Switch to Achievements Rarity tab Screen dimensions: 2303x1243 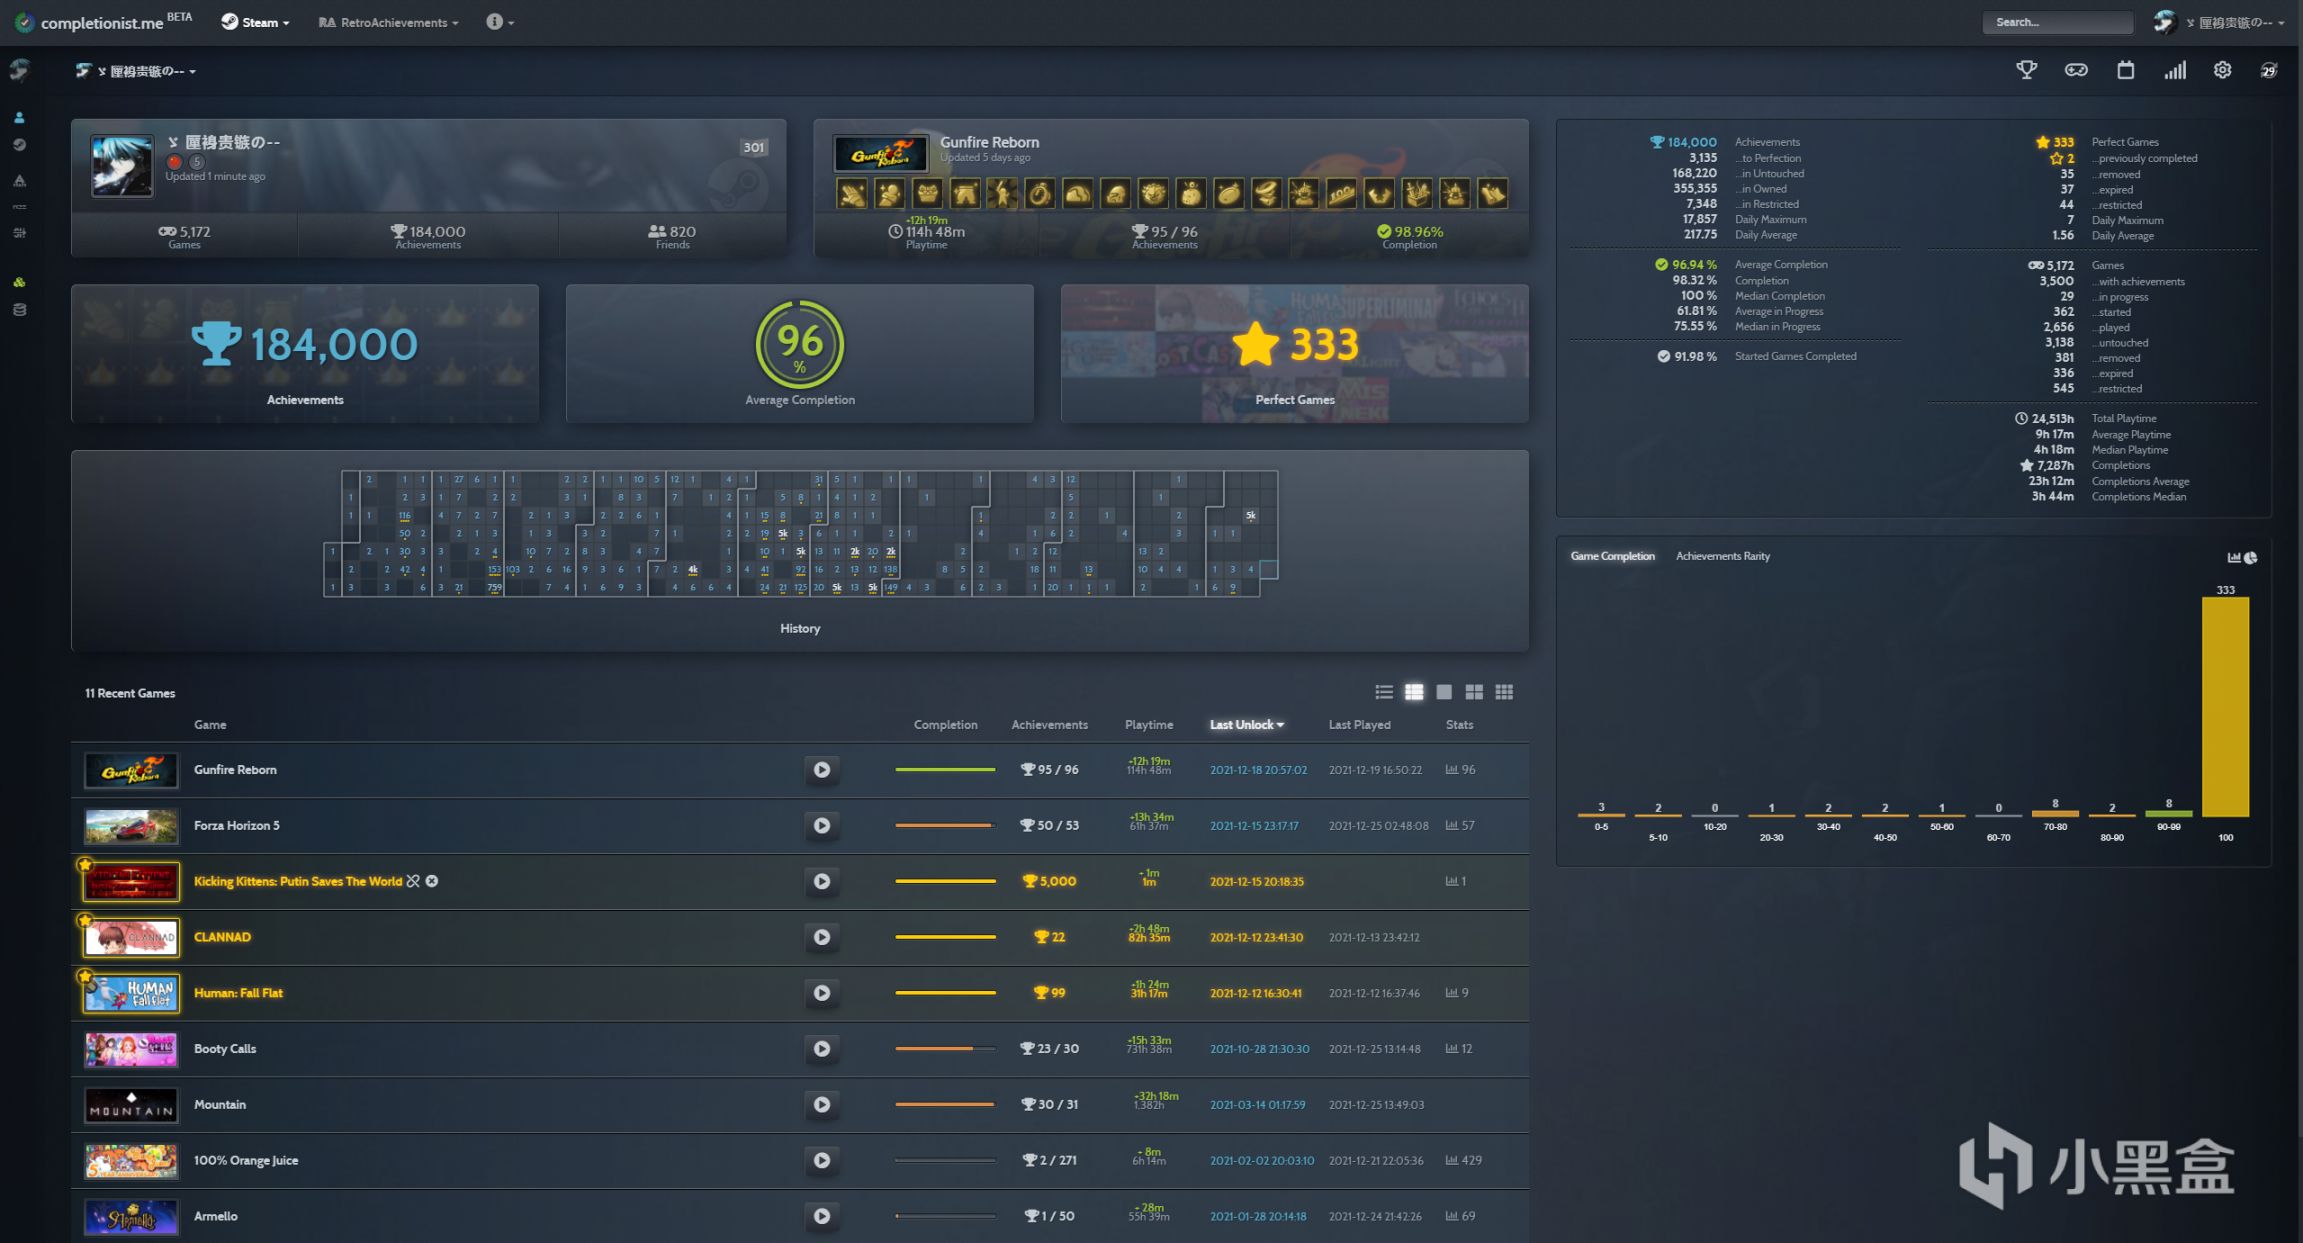coord(1722,556)
